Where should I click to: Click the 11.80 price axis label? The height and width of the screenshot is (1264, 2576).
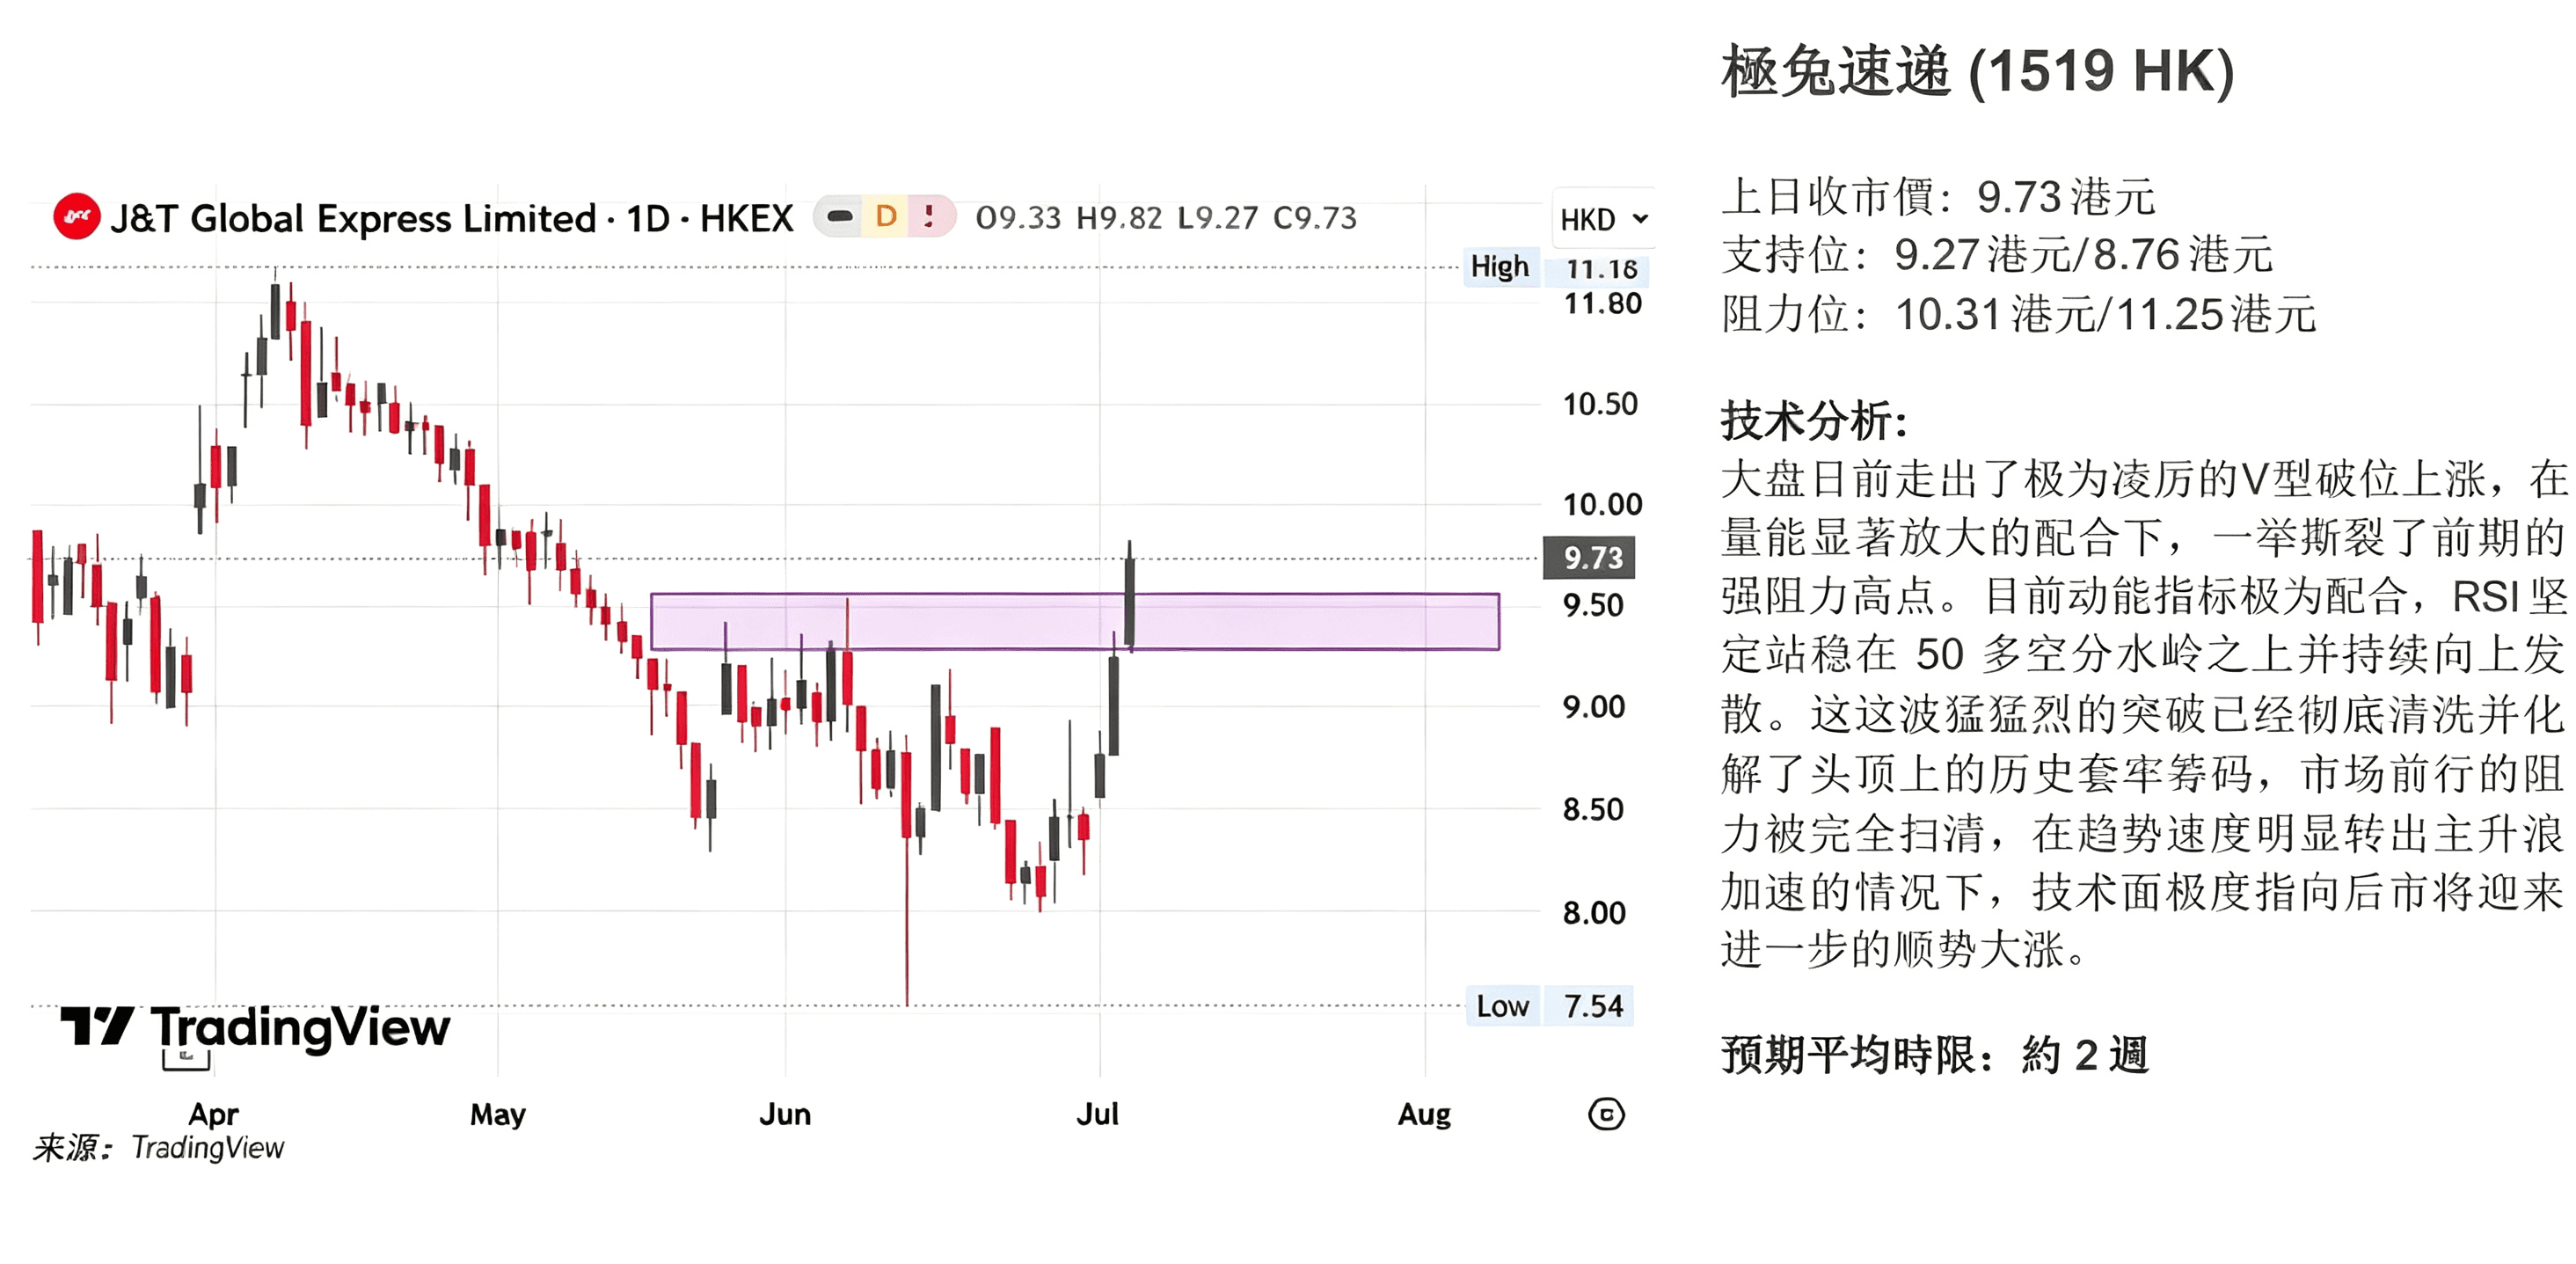point(1602,303)
